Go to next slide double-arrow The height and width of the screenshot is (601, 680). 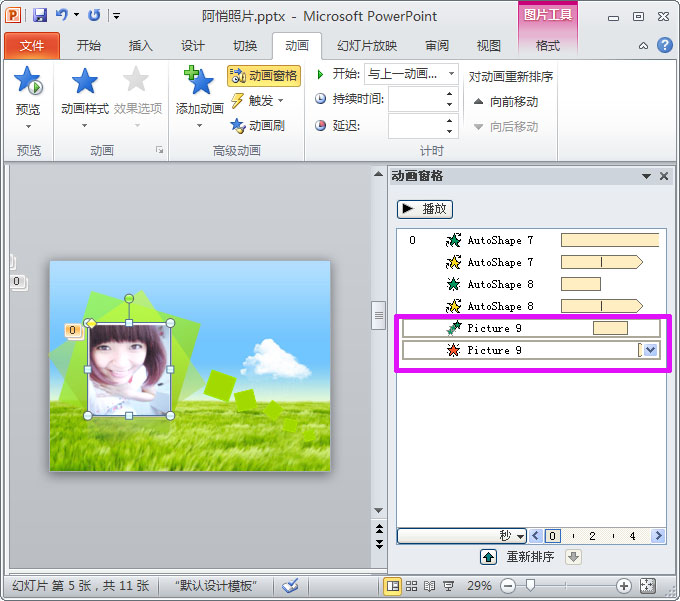pyautogui.click(x=379, y=544)
